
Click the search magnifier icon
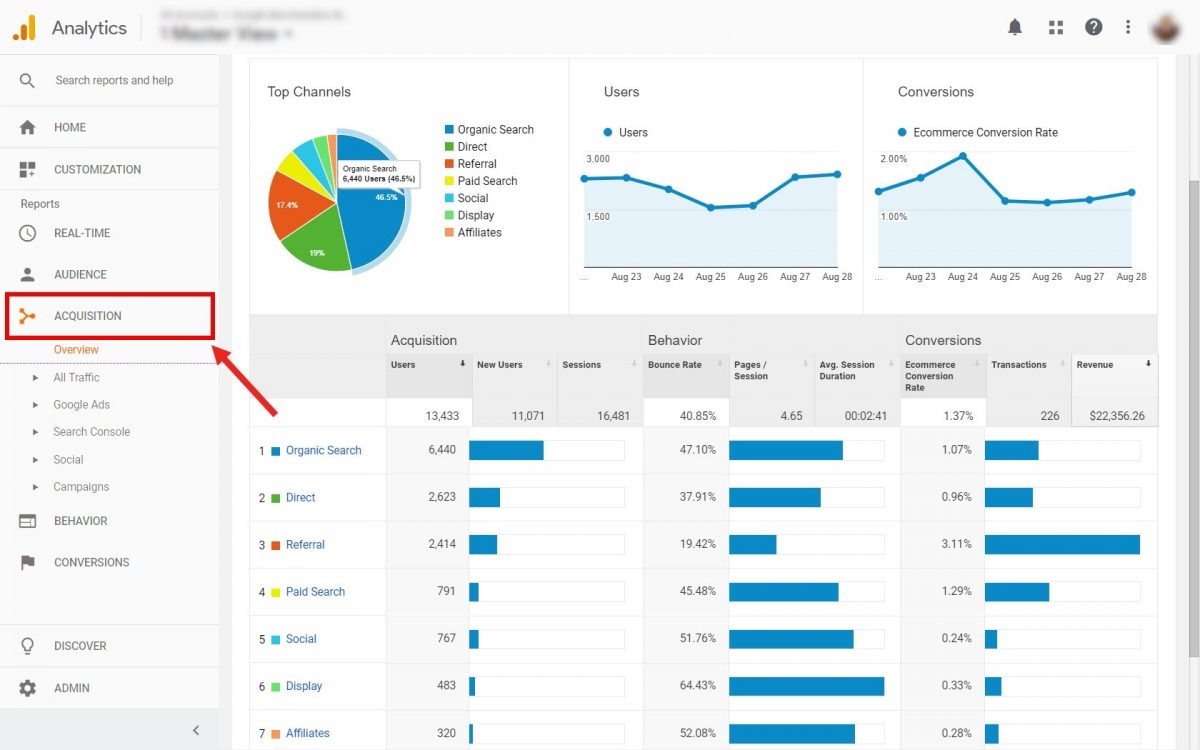click(x=27, y=80)
